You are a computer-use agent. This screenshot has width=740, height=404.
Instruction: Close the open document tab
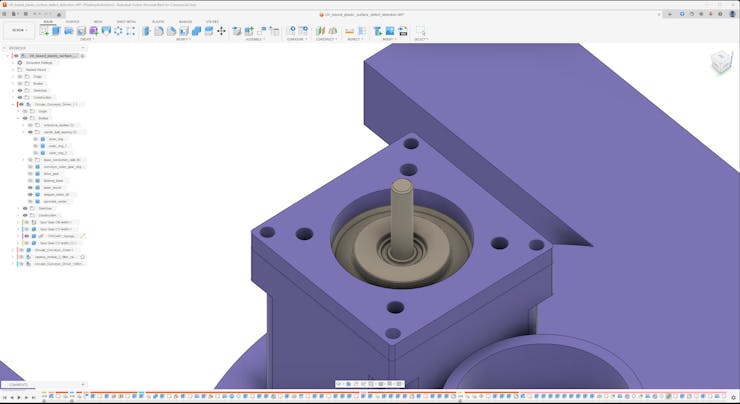[x=661, y=14]
